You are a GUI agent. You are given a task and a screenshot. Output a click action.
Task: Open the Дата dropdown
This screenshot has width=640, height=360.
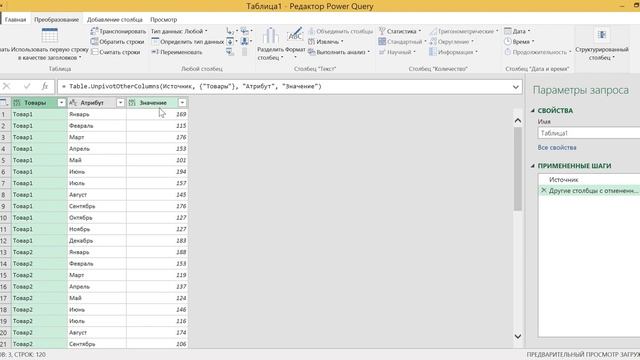click(x=517, y=31)
